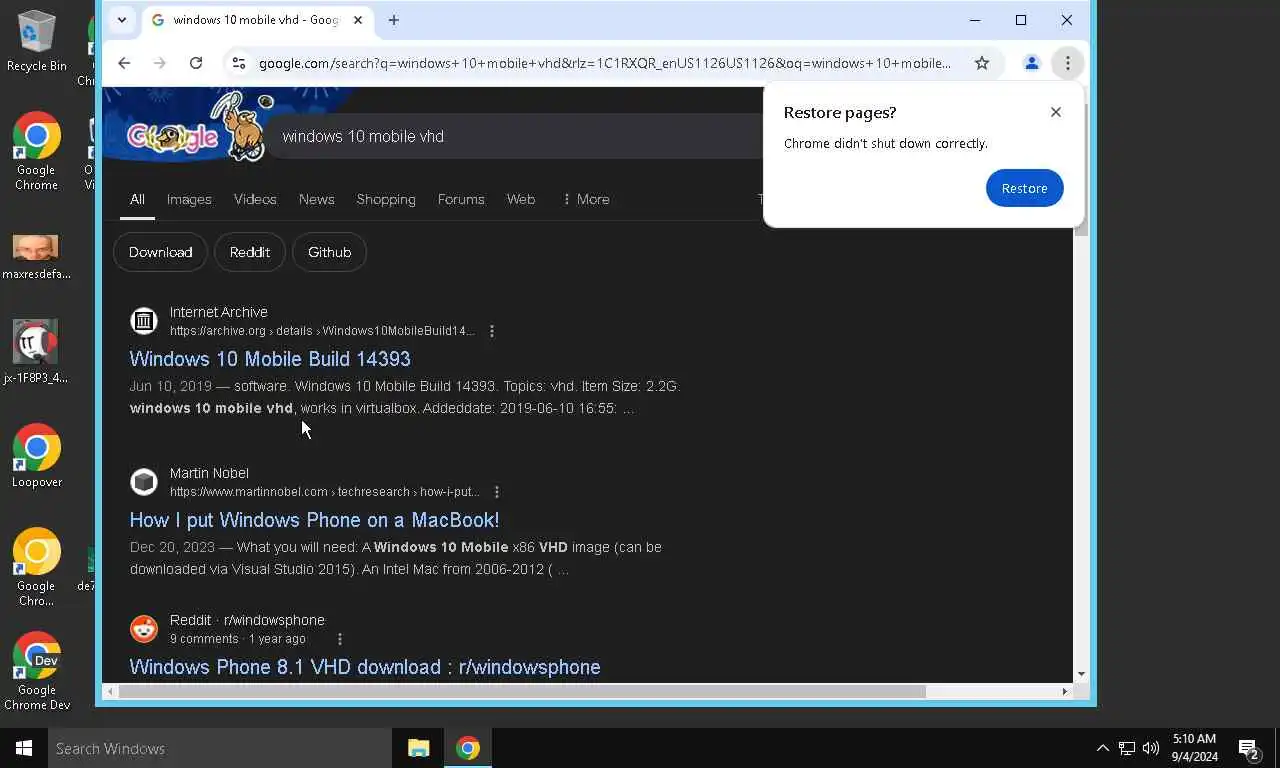Click the Reddit site icon
The image size is (1280, 768).
pyautogui.click(x=144, y=628)
